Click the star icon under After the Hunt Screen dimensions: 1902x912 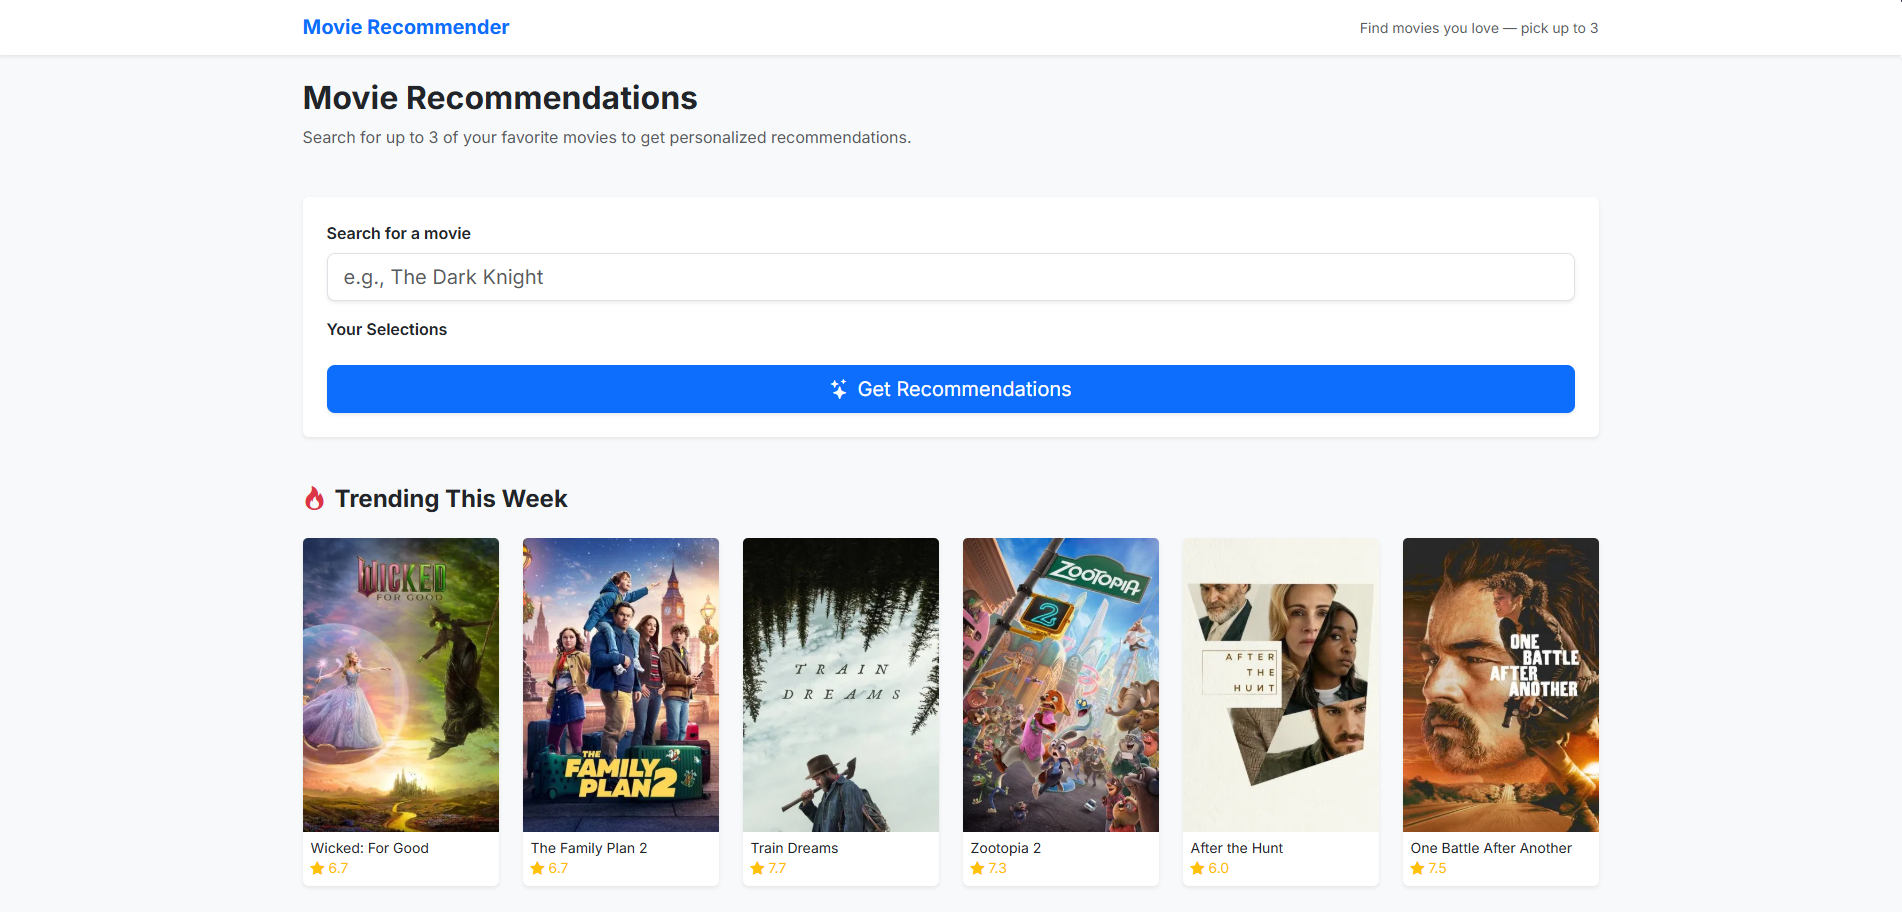pyautogui.click(x=1197, y=868)
